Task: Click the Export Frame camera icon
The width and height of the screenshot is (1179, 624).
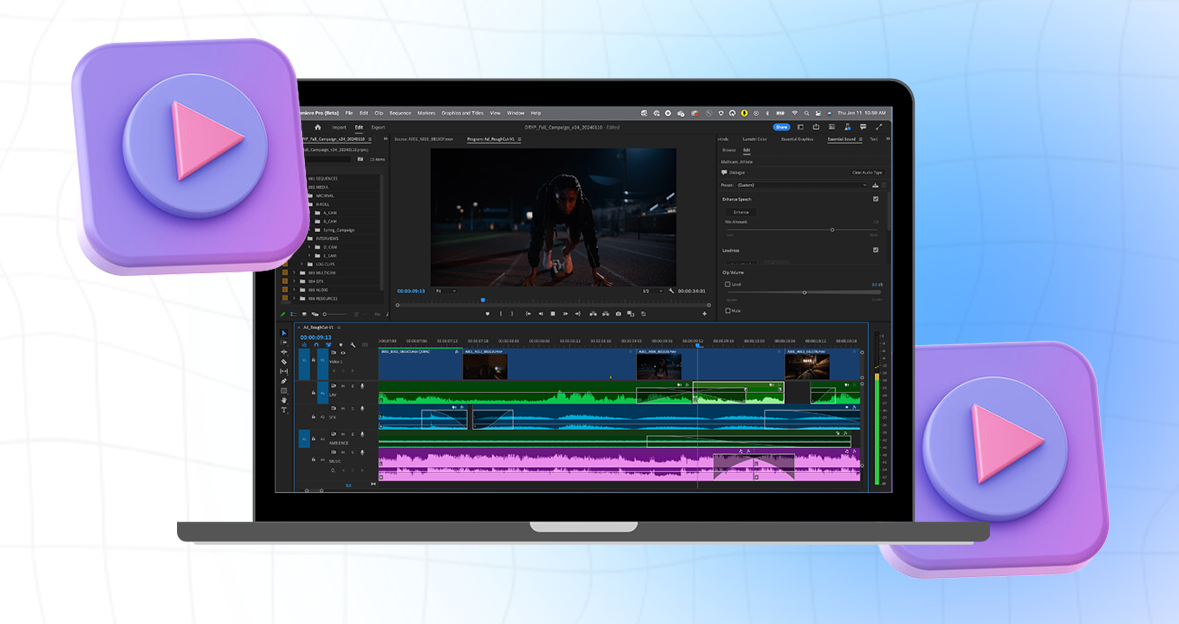Action: click(x=618, y=314)
